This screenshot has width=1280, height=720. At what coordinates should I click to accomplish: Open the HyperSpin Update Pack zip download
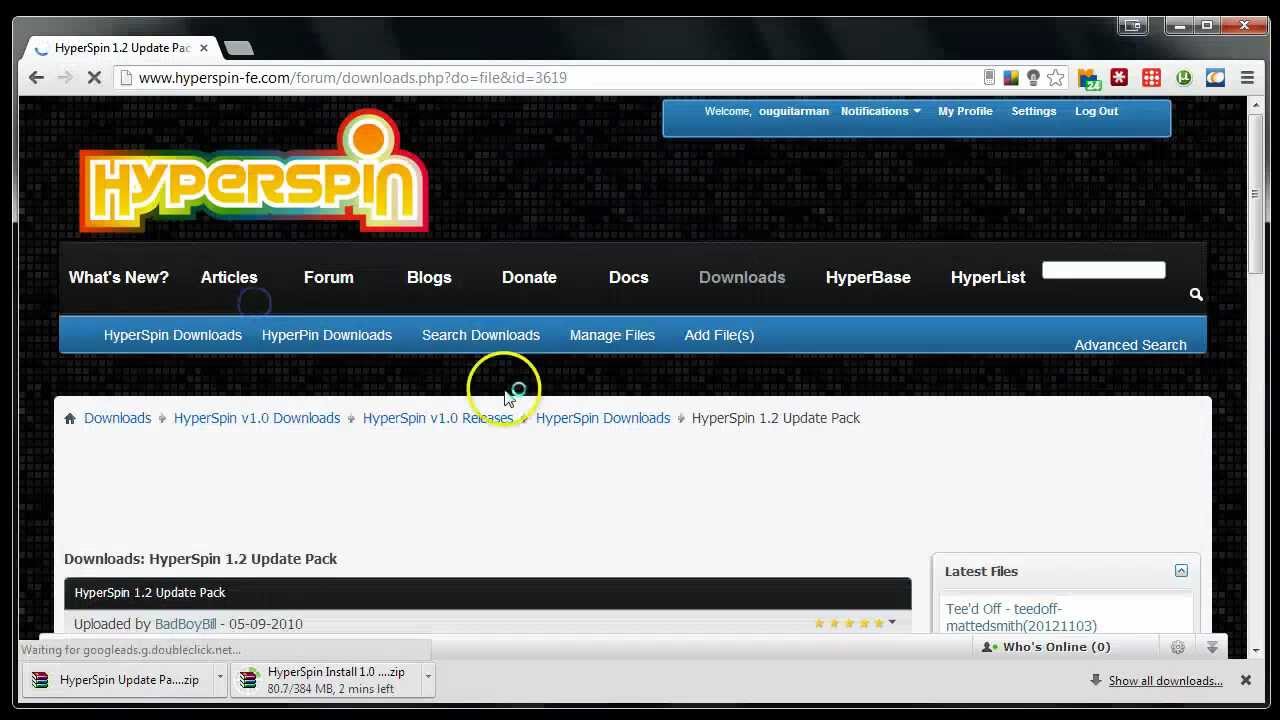[x=119, y=680]
